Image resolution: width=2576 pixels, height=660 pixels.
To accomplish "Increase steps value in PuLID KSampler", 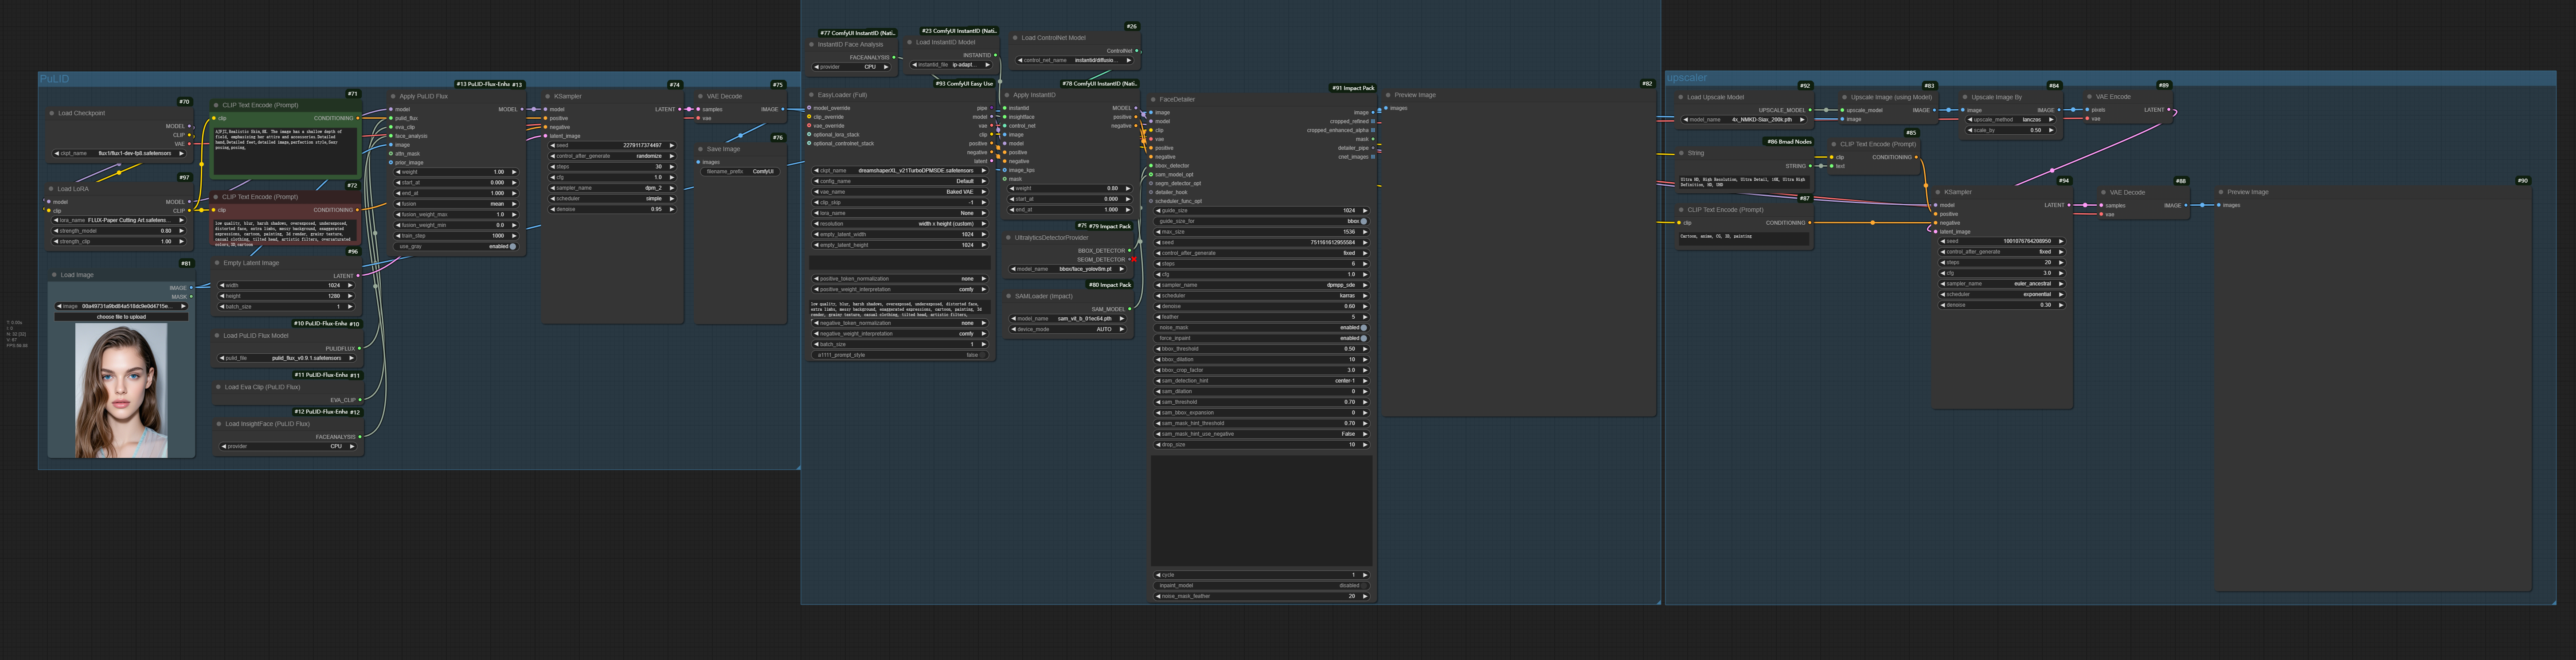I will tap(672, 167).
